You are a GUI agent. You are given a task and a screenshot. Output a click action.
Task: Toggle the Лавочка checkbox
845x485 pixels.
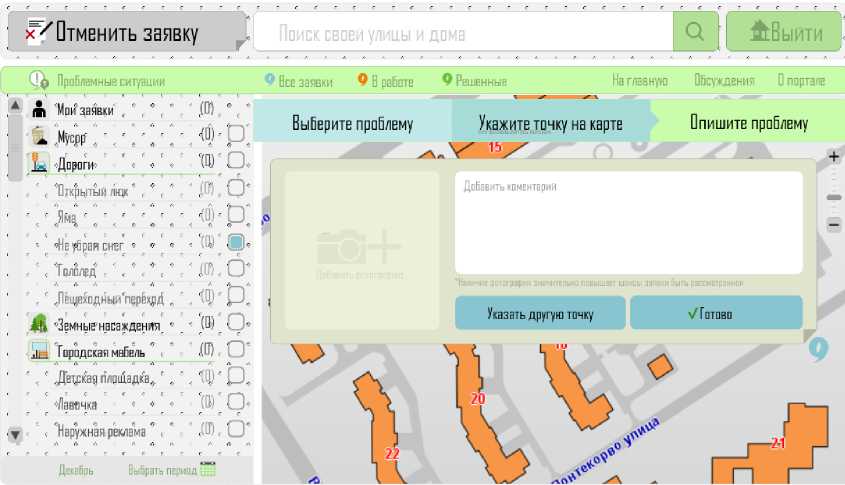tap(236, 402)
